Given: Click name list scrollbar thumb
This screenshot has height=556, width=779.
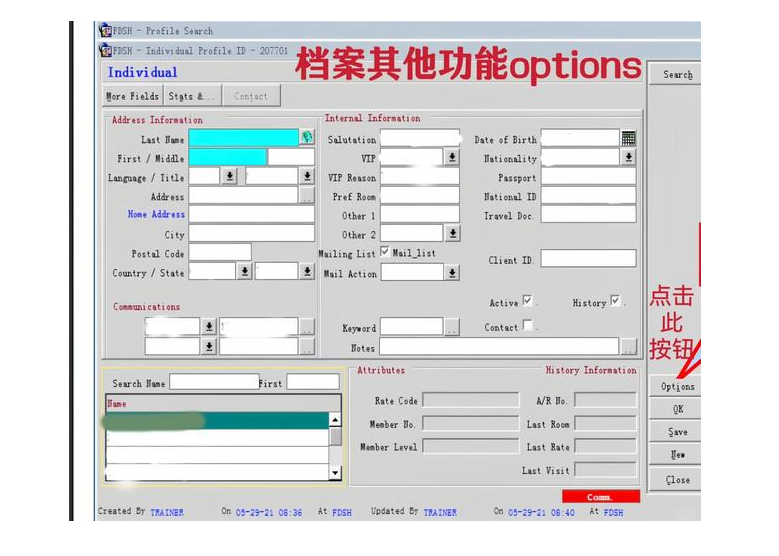Looking at the screenshot, I should [335, 436].
